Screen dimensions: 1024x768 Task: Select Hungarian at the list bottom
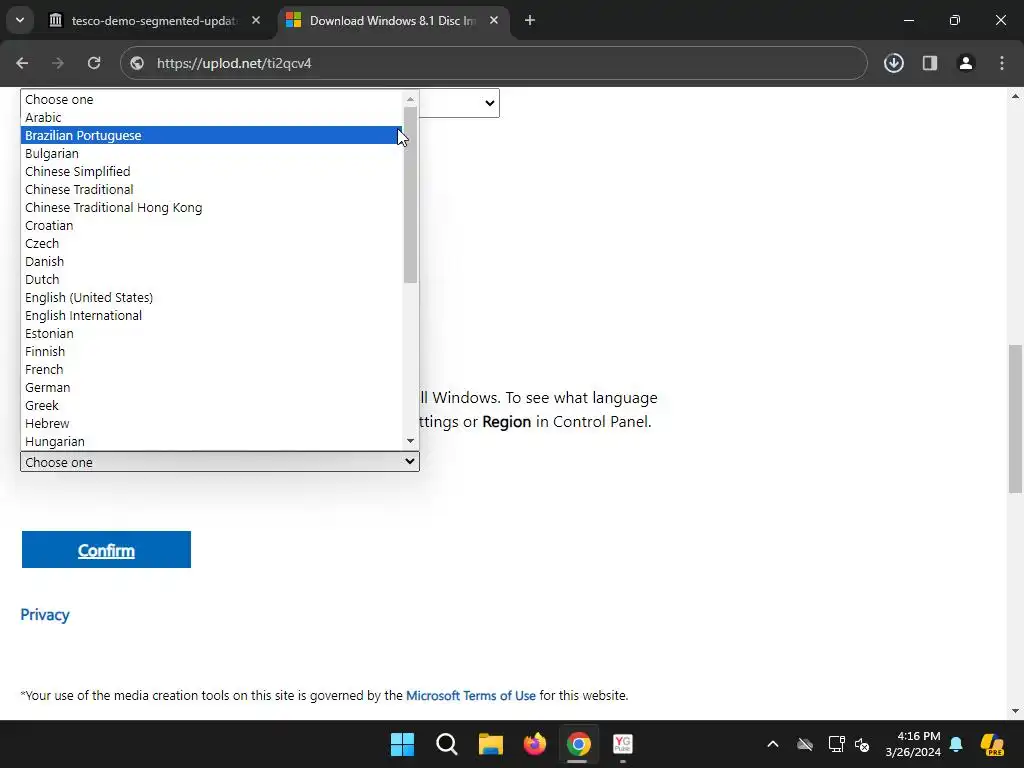coord(212,441)
